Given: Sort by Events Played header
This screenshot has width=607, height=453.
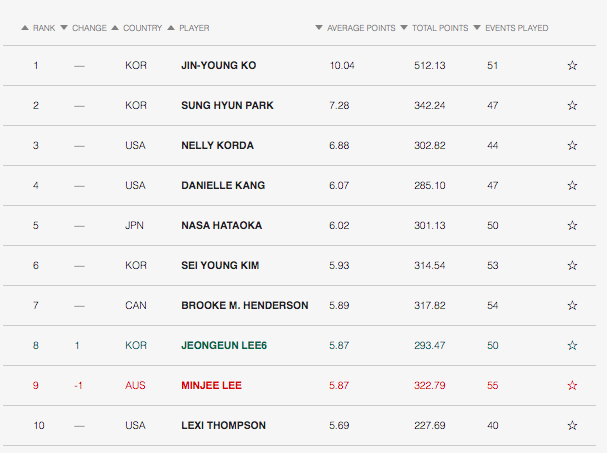Looking at the screenshot, I should tap(516, 28).
